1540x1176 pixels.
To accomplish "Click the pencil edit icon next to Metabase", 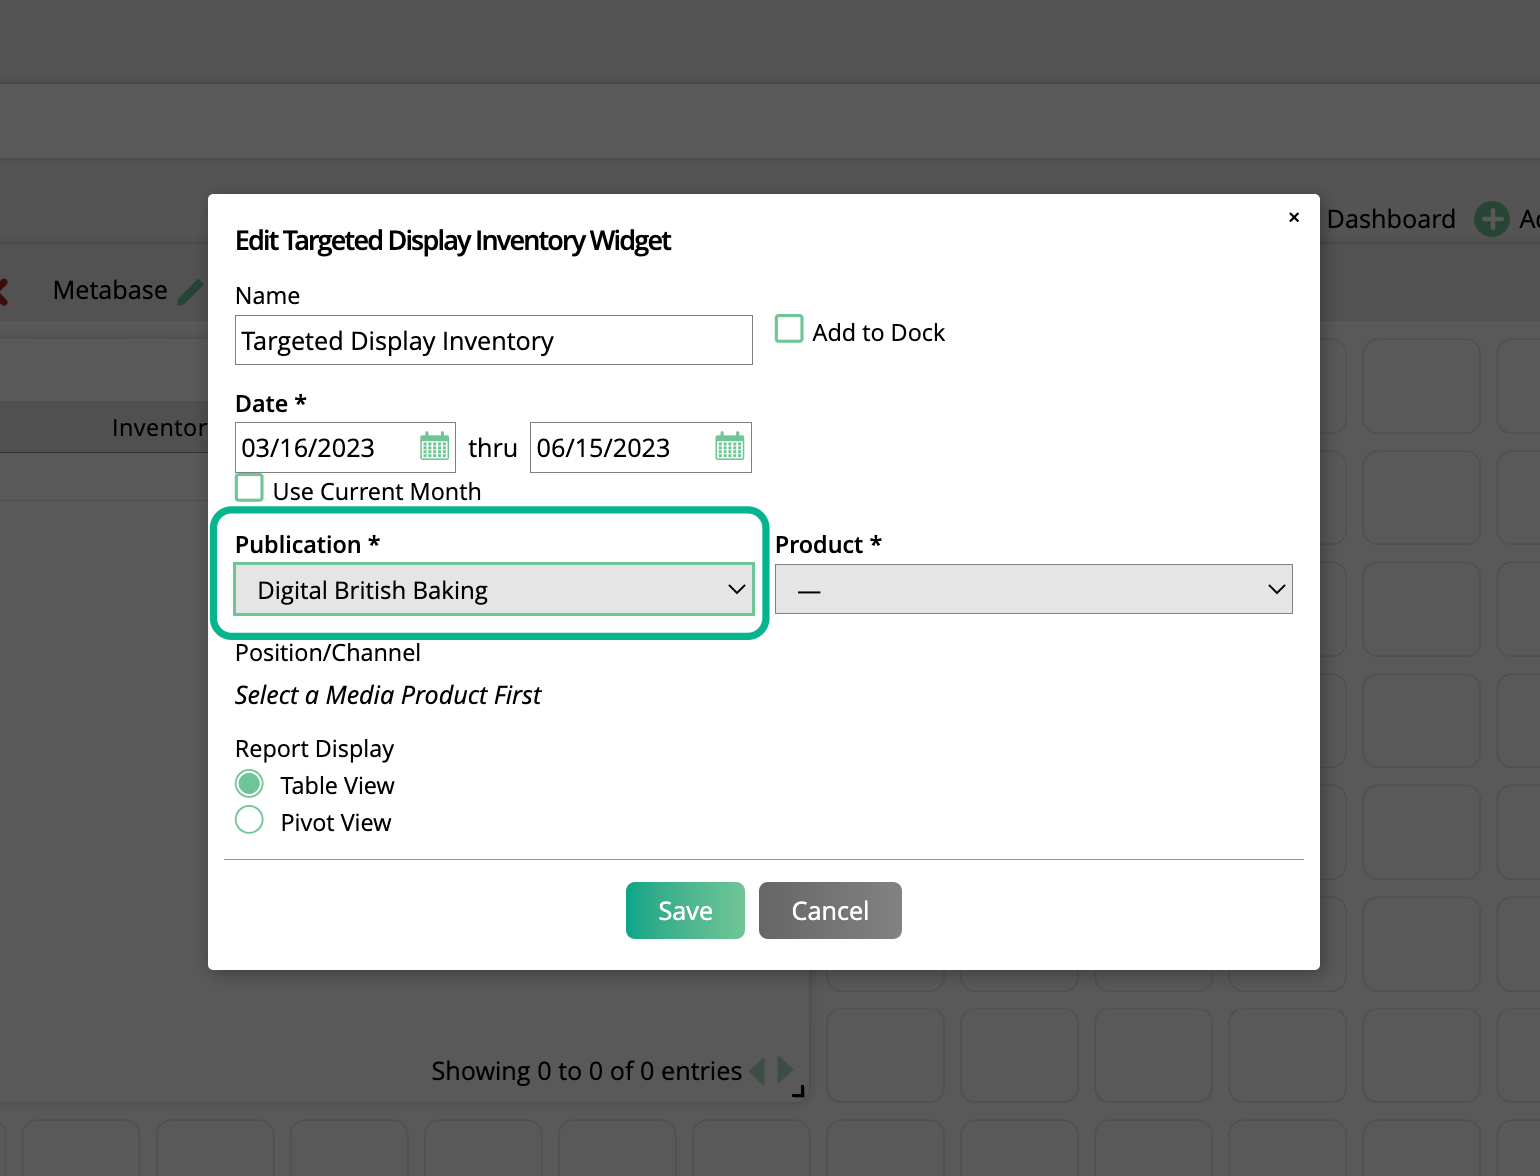I will pos(189,292).
